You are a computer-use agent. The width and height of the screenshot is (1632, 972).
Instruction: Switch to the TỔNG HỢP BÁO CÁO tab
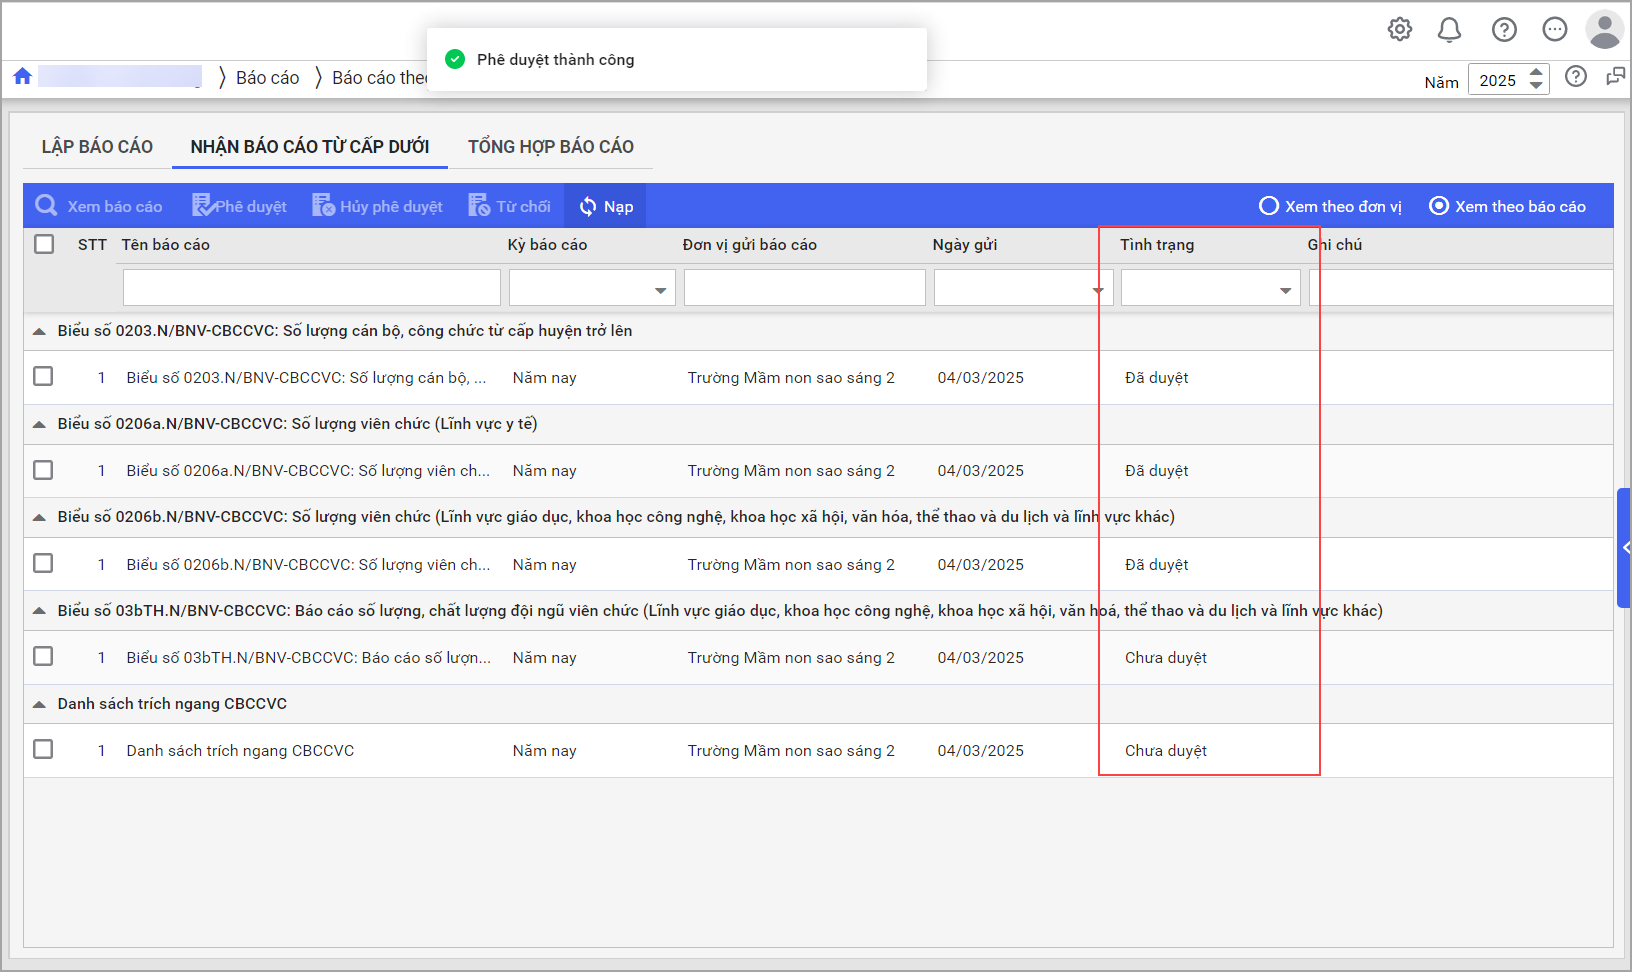point(551,147)
